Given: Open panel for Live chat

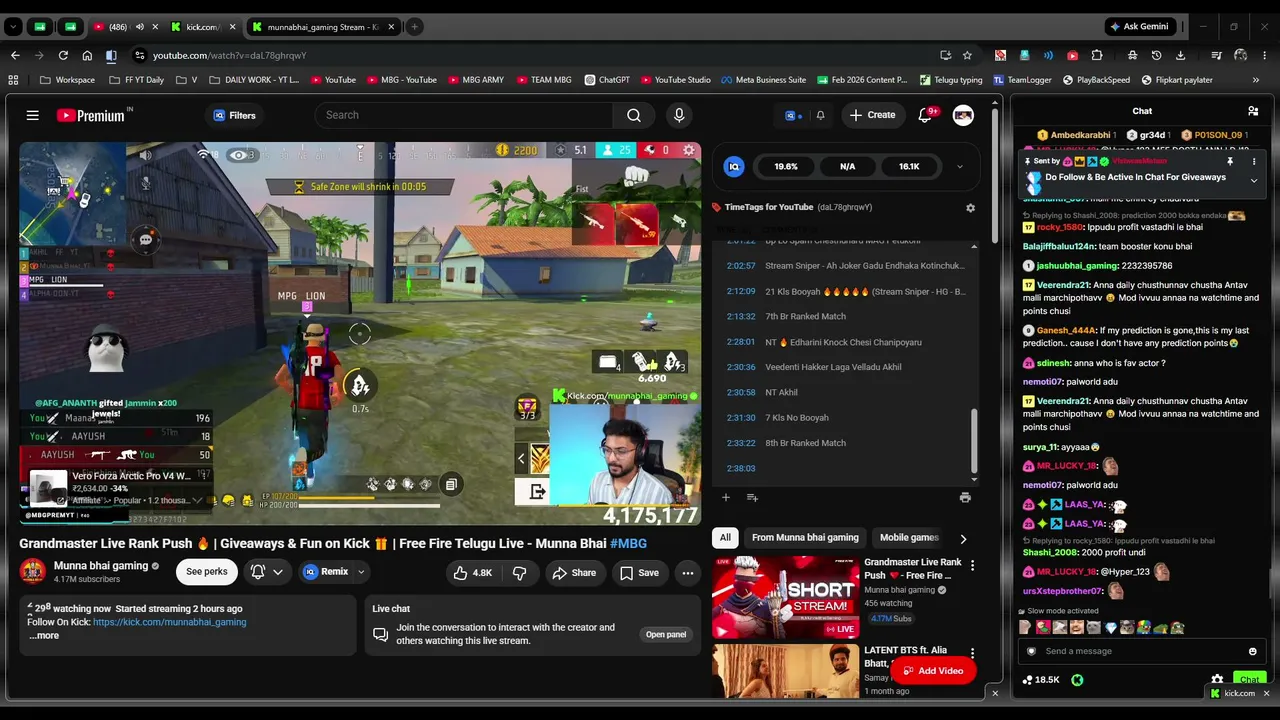Looking at the screenshot, I should tap(666, 634).
